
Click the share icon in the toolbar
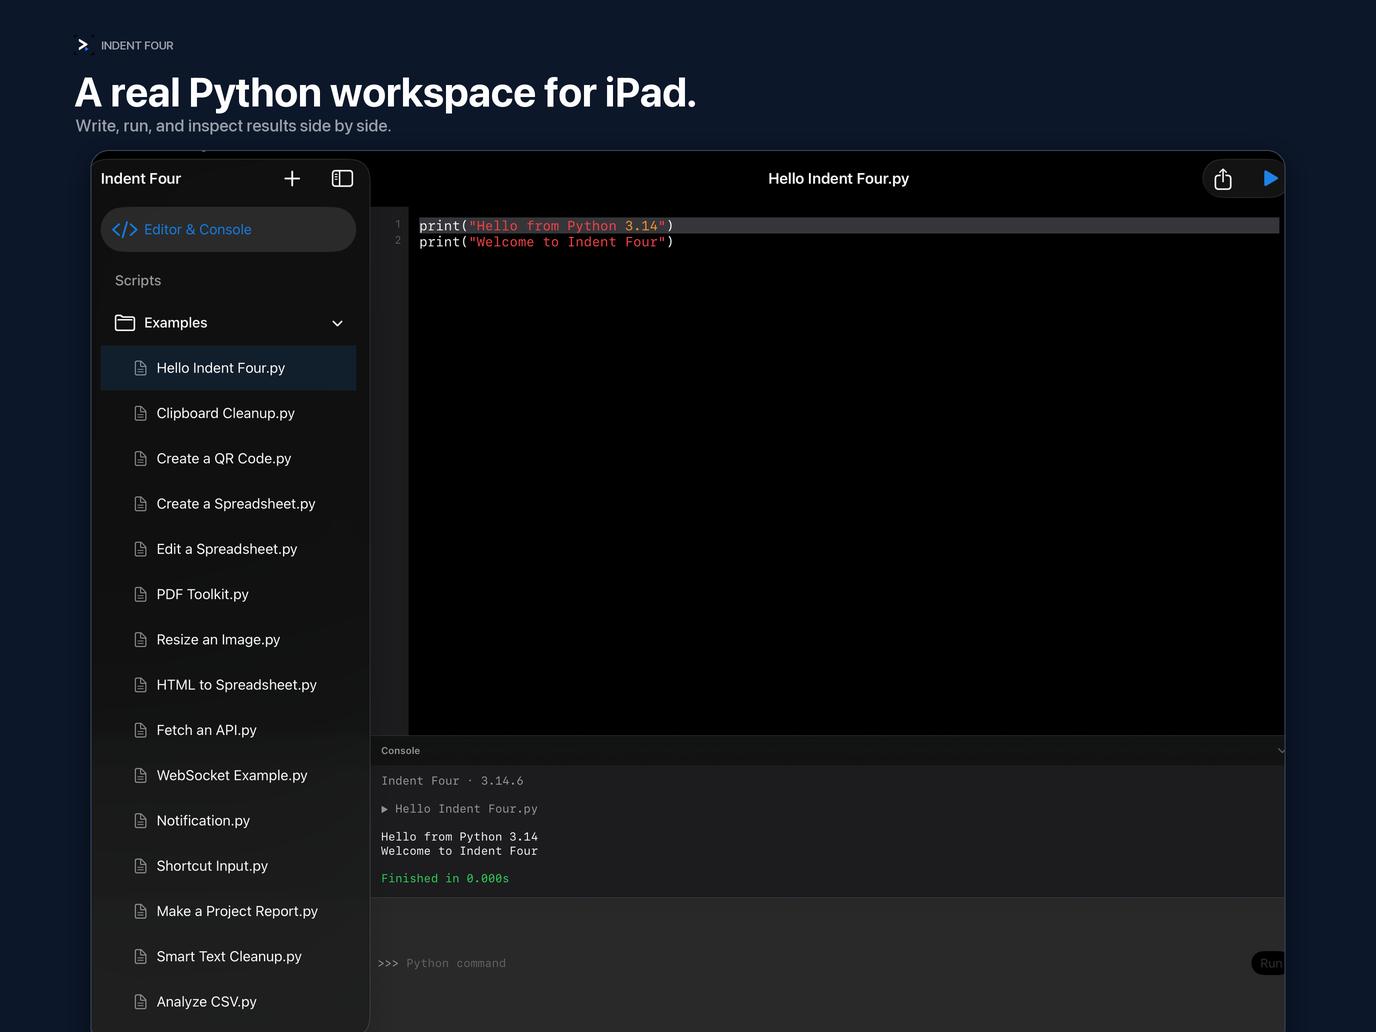click(x=1223, y=179)
